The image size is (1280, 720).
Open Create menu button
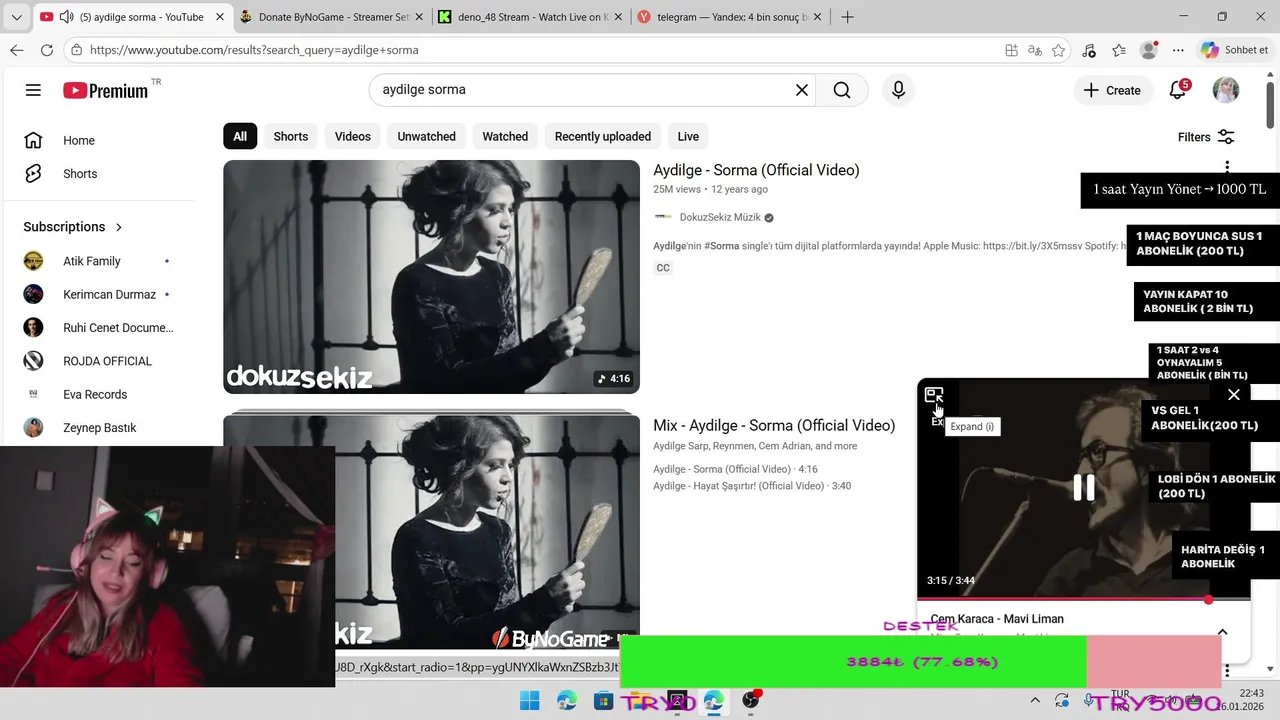click(1112, 90)
